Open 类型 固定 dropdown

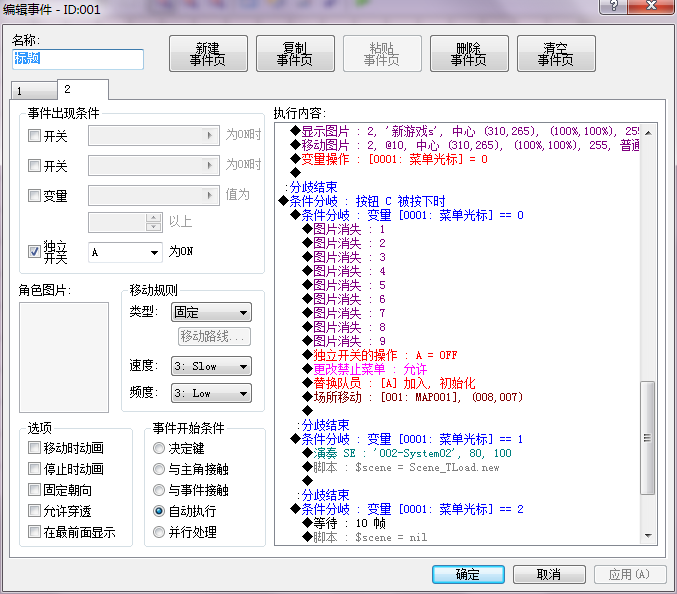point(211,312)
